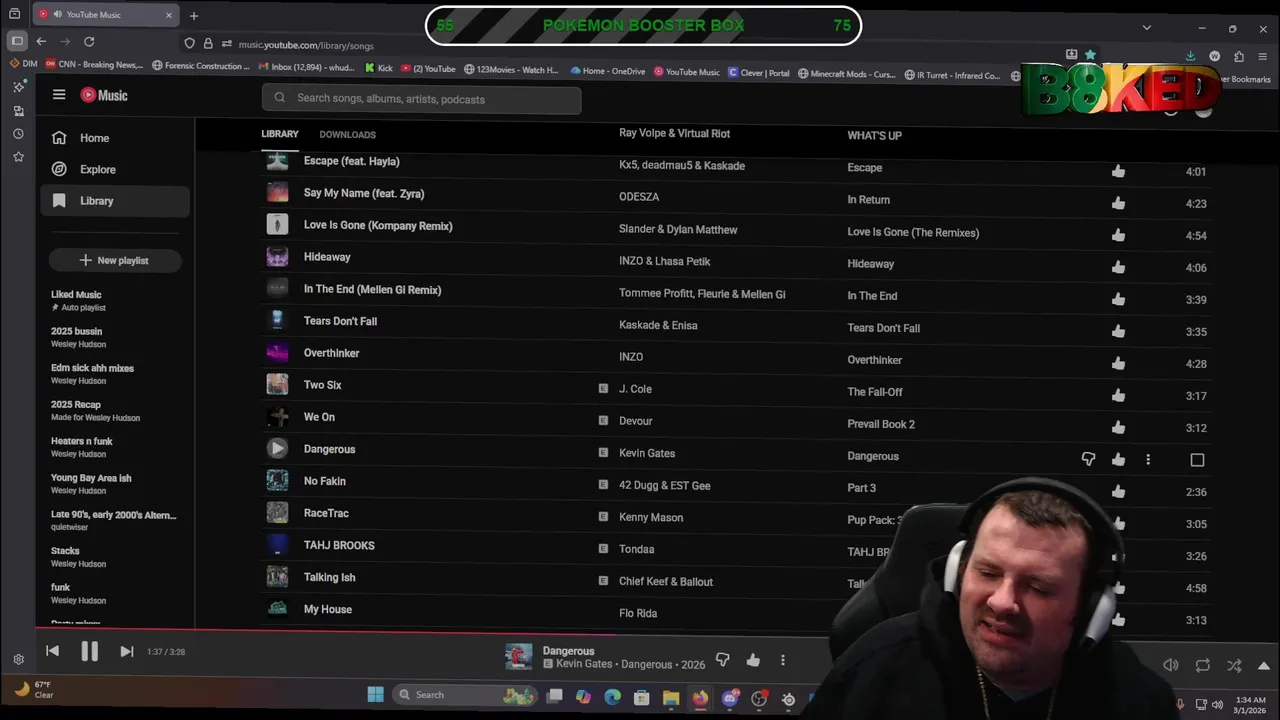Skip to the next track
The height and width of the screenshot is (720, 1280).
click(127, 651)
